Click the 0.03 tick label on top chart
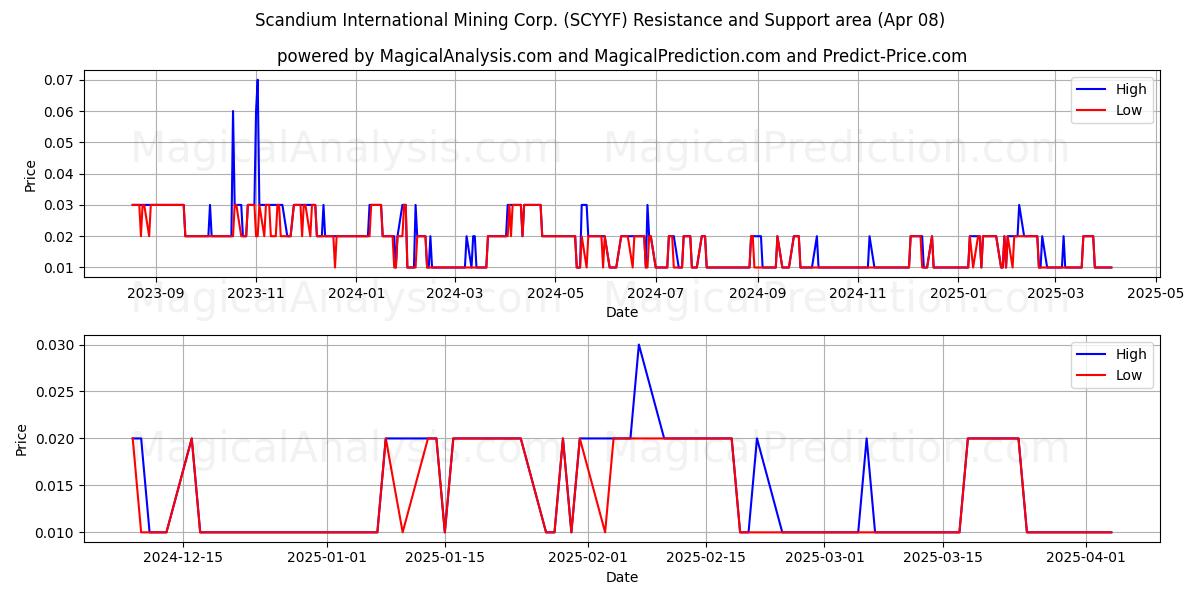Image resolution: width=1200 pixels, height=600 pixels. (x=61, y=205)
